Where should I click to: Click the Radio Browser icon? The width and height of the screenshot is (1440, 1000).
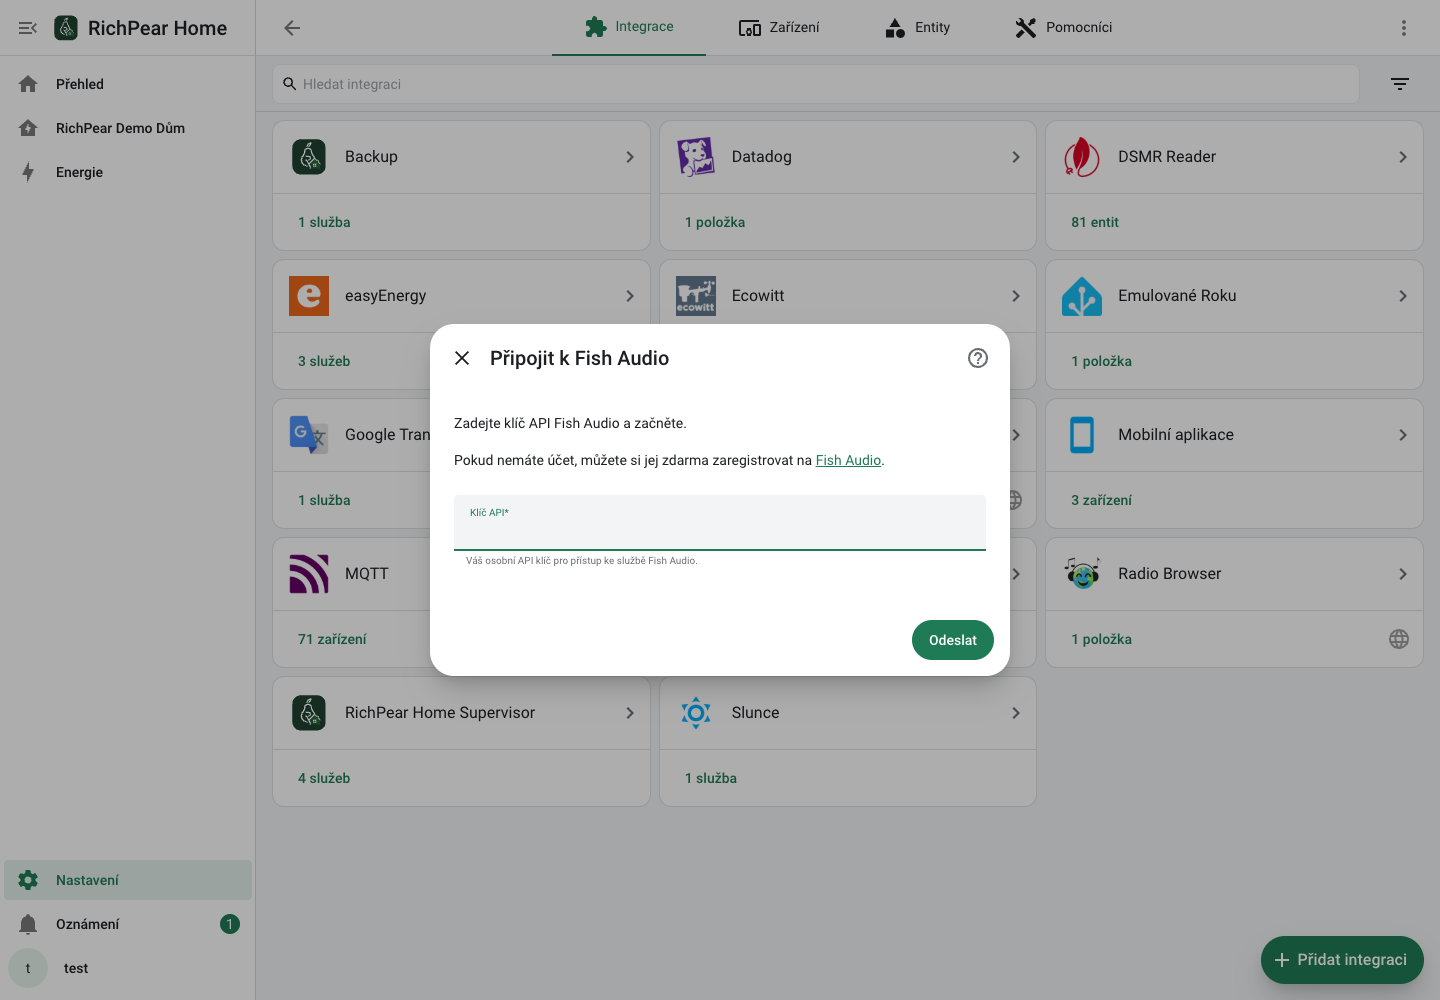tap(1082, 574)
